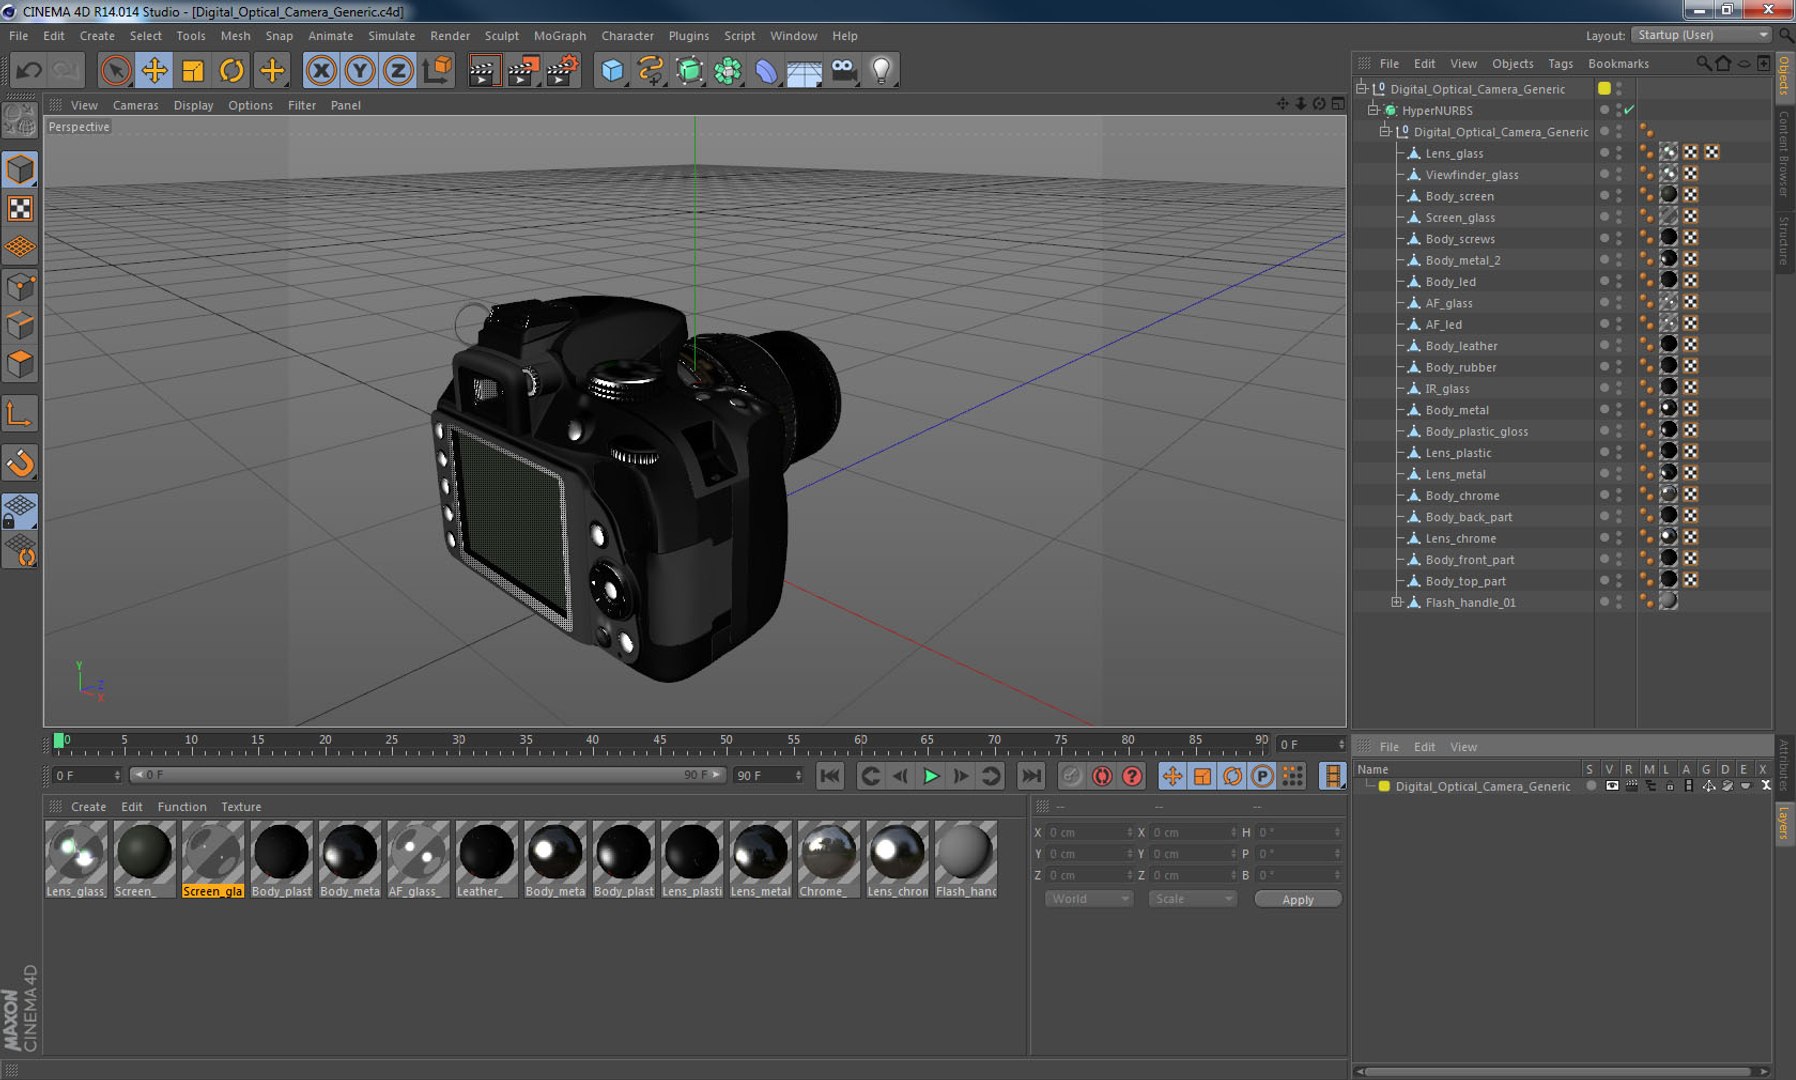
Task: Open the World coordinate dropdown
Action: (x=1089, y=899)
